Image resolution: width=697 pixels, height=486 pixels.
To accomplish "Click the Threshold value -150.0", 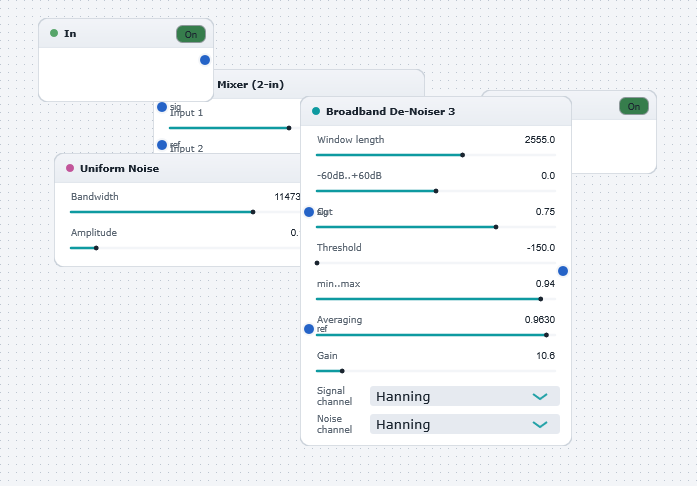I will pyautogui.click(x=541, y=248).
